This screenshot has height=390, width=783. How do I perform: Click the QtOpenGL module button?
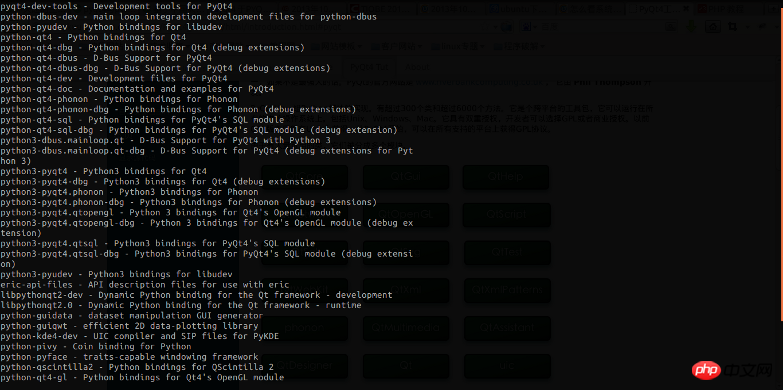(x=406, y=214)
